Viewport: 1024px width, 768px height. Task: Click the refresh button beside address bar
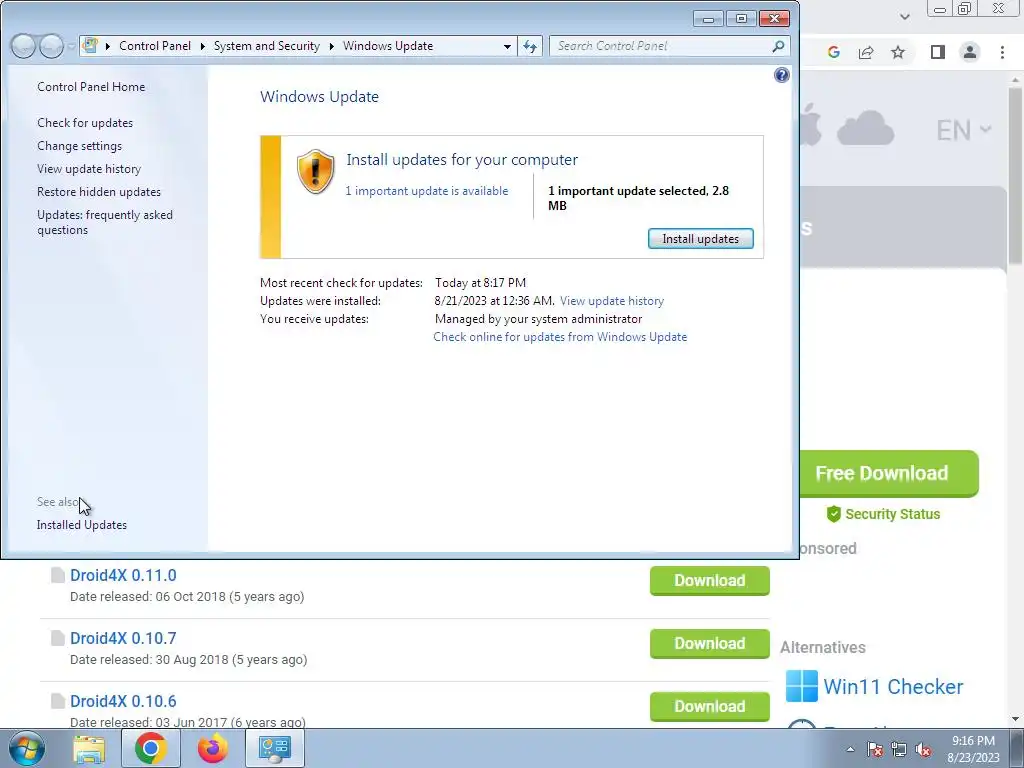[530, 46]
